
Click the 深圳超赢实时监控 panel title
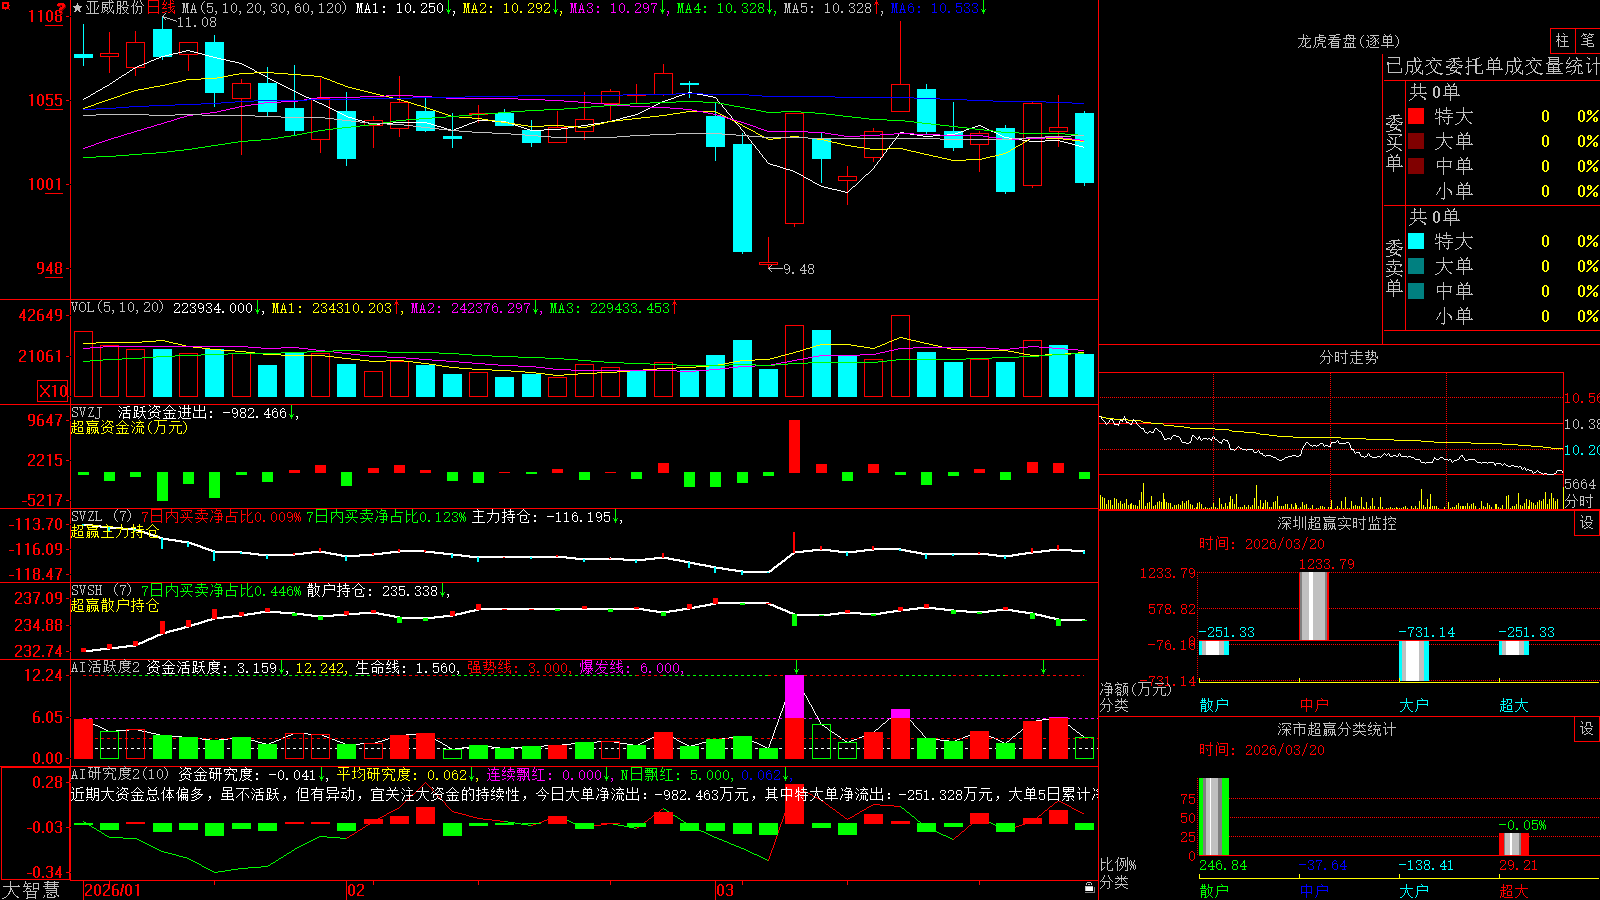pyautogui.click(x=1337, y=523)
